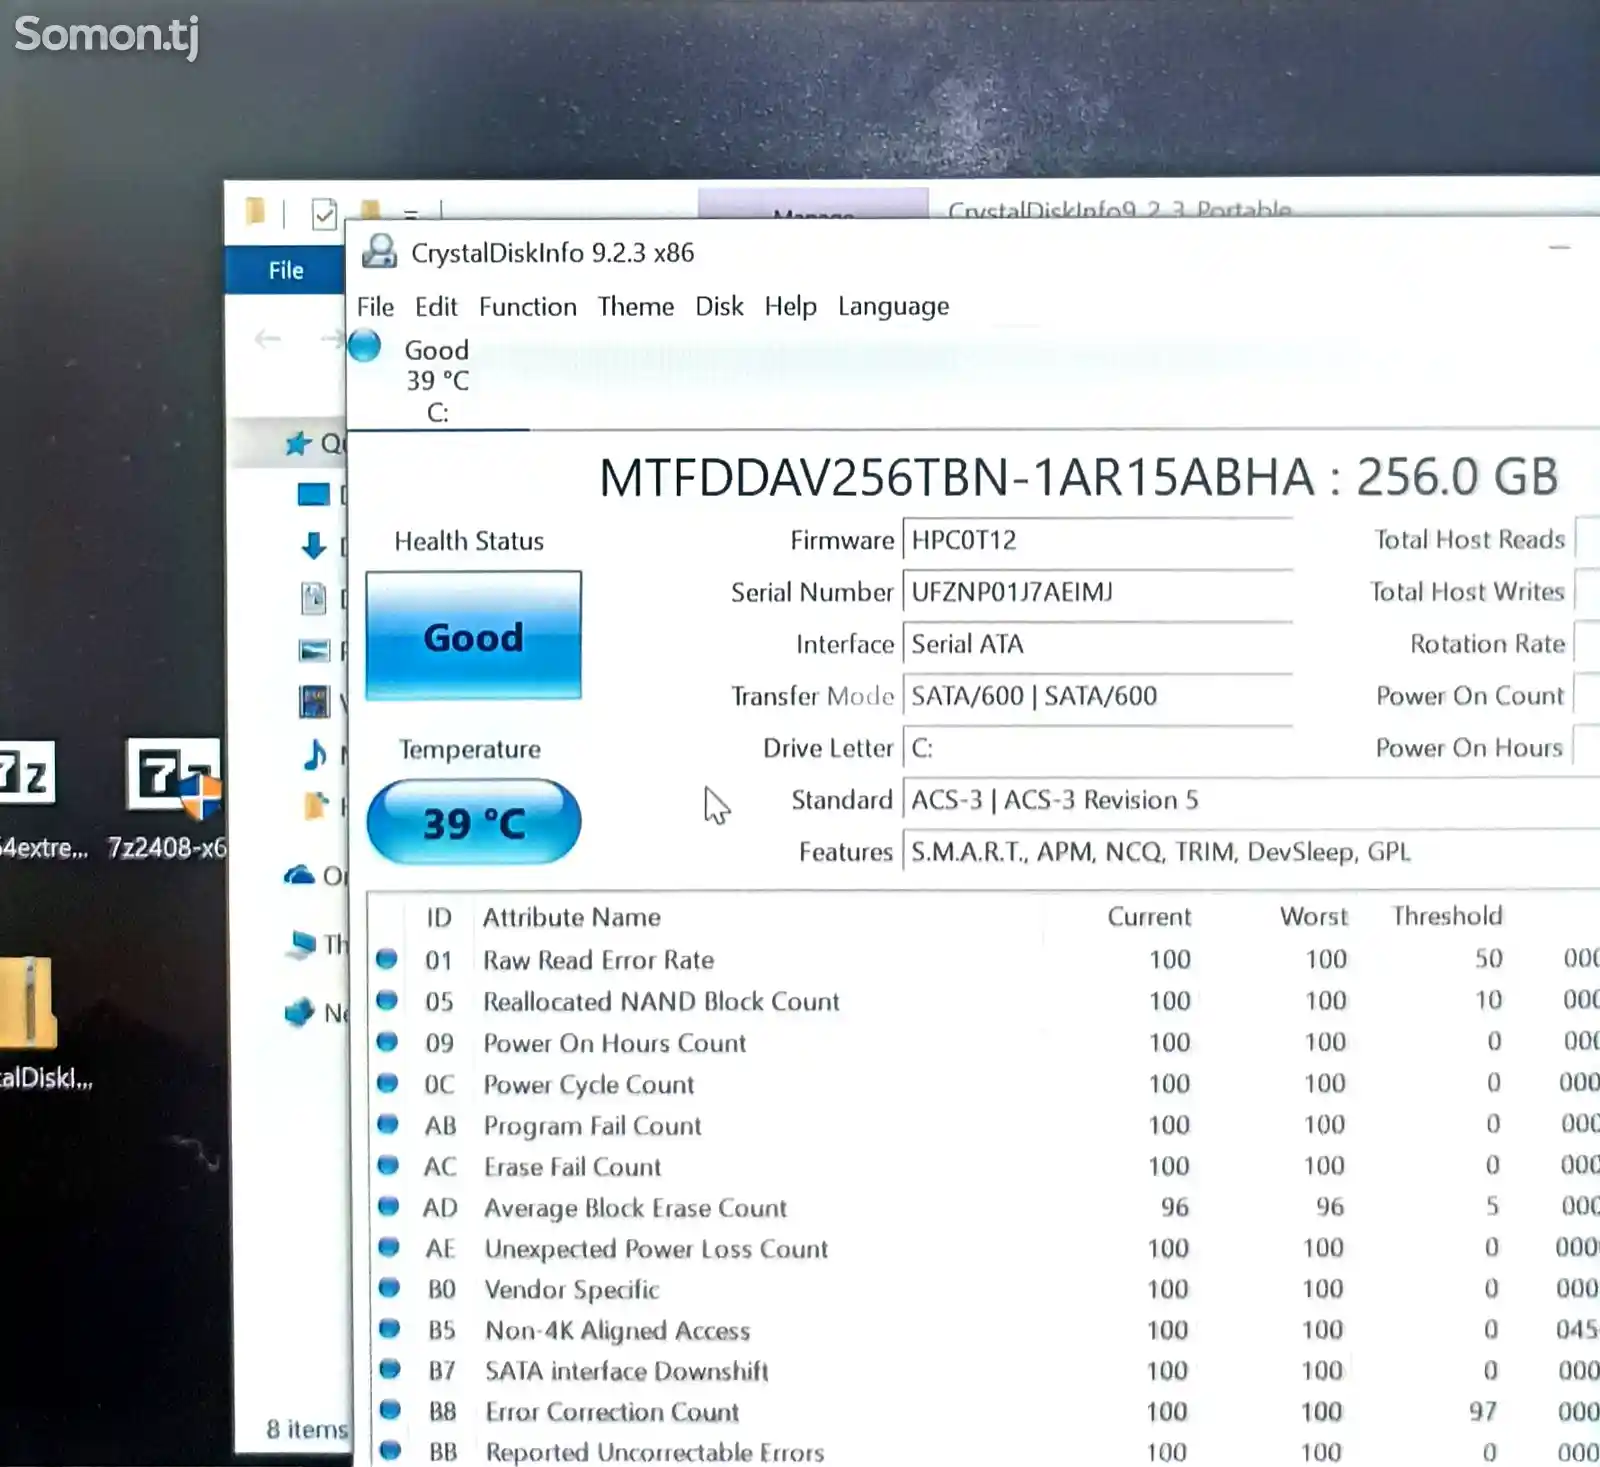The height and width of the screenshot is (1467, 1600).
Task: Click the Serial Number field
Action: point(1097,592)
